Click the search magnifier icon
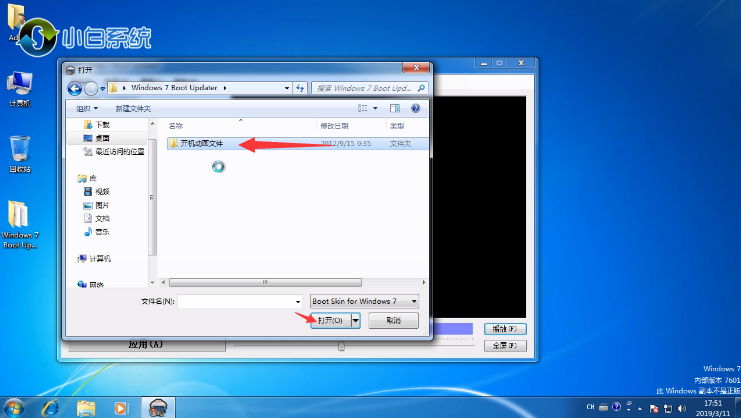This screenshot has width=741, height=418. (421, 88)
